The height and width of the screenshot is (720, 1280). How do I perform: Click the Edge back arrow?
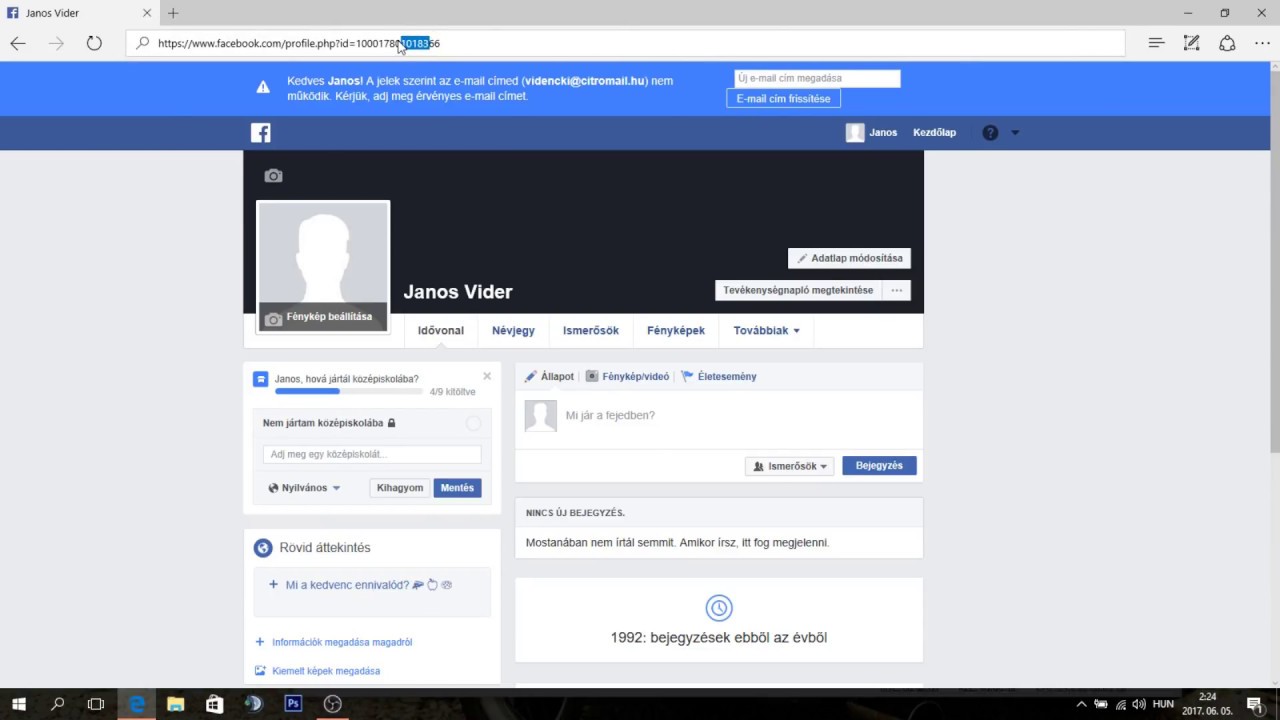(x=18, y=43)
